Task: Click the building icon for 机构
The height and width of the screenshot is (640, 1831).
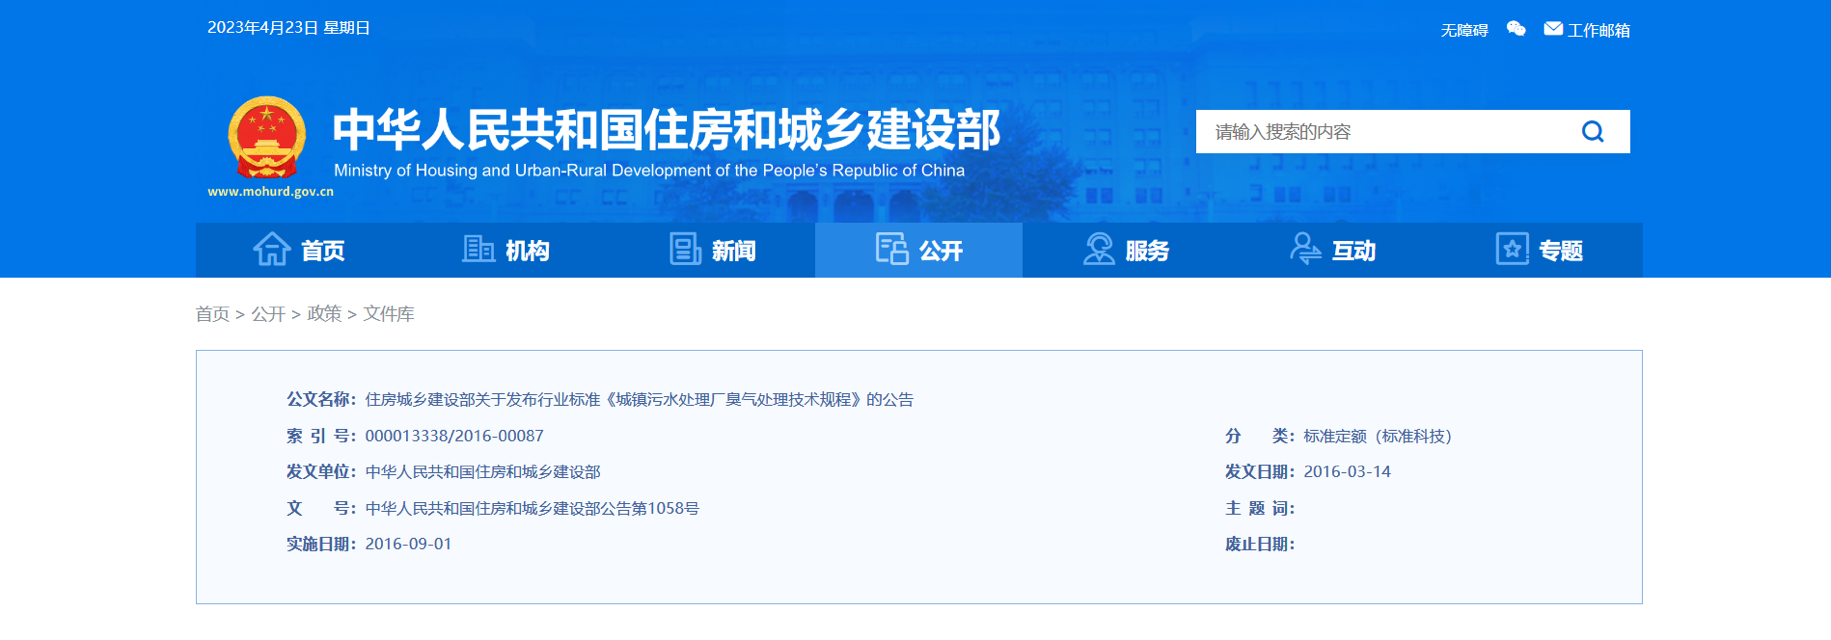Action: [478, 249]
